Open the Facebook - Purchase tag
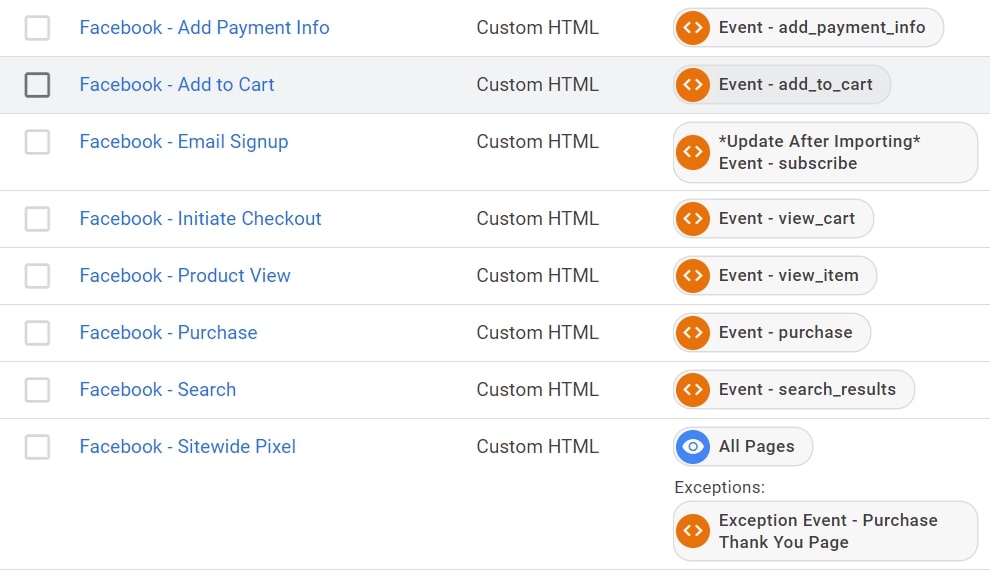The height and width of the screenshot is (572, 990). [169, 333]
